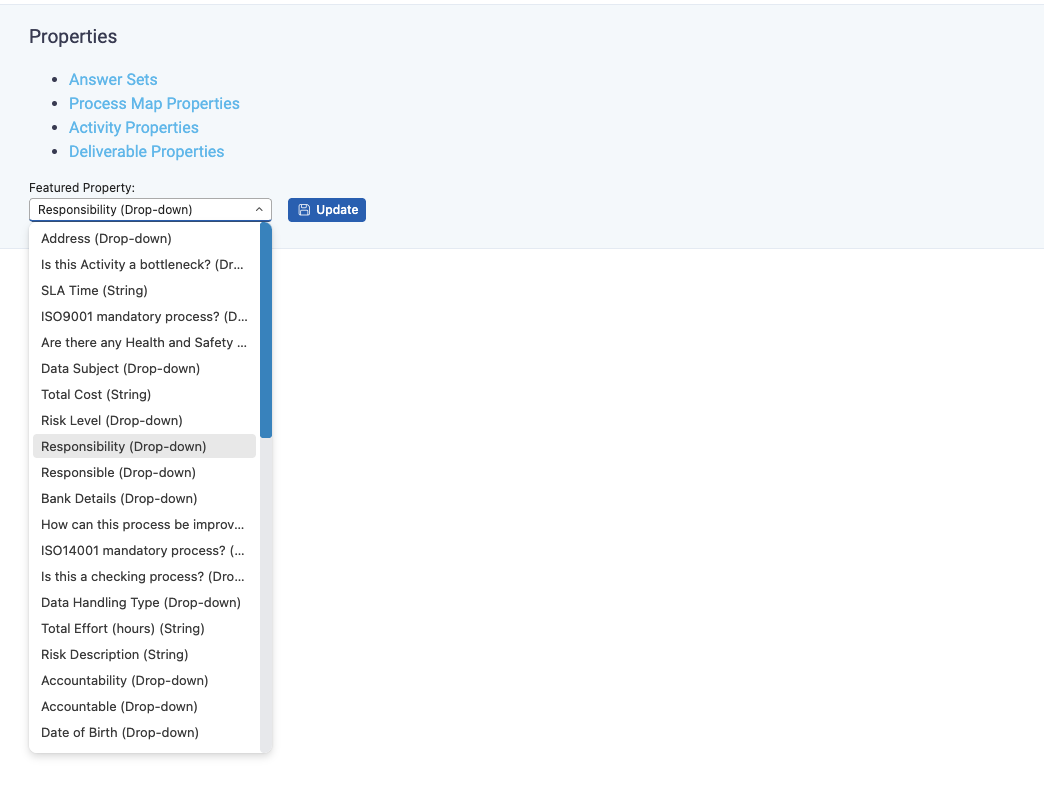The height and width of the screenshot is (787, 1044).
Task: Select Risk Description (String) option
Action: click(144, 654)
